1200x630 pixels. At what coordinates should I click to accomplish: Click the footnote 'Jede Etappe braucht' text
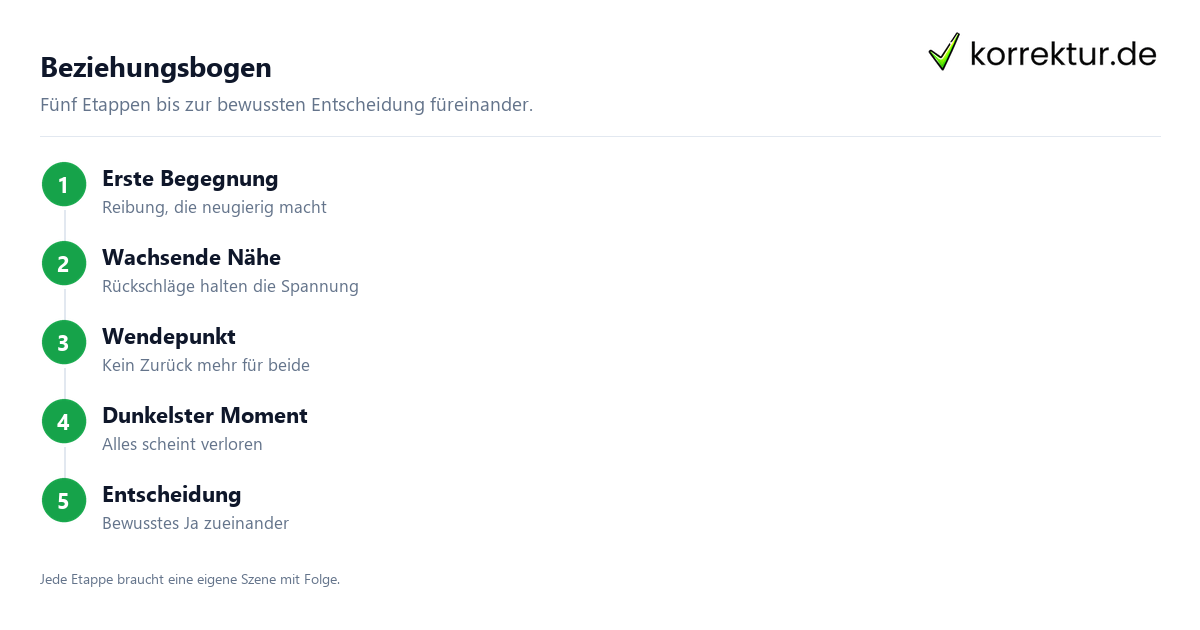pos(190,579)
